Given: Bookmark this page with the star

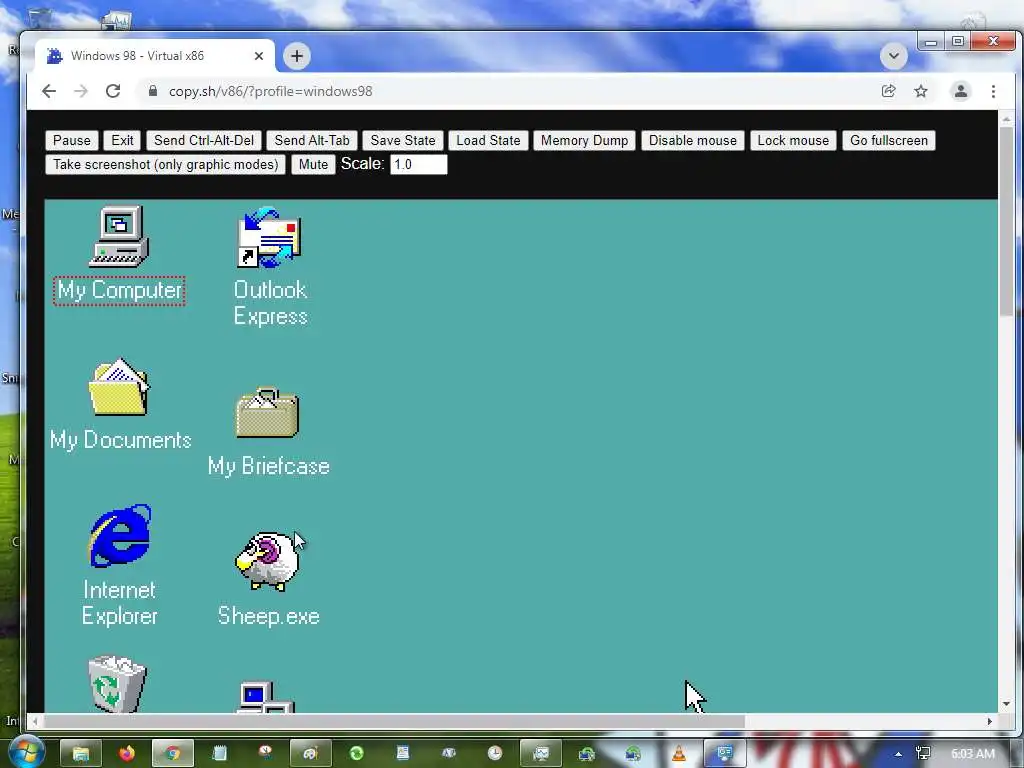Looking at the screenshot, I should (x=921, y=91).
